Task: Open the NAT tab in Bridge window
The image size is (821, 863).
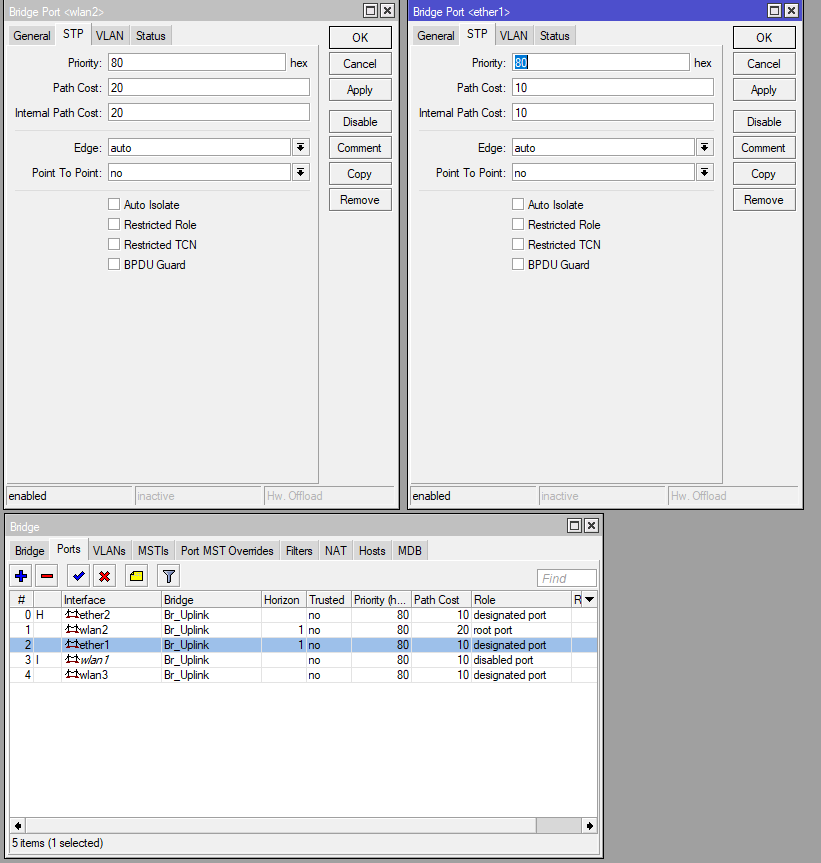Action: click(336, 551)
